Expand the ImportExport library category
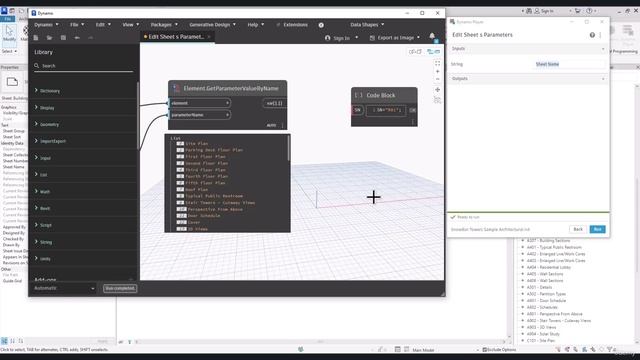 tap(84, 141)
